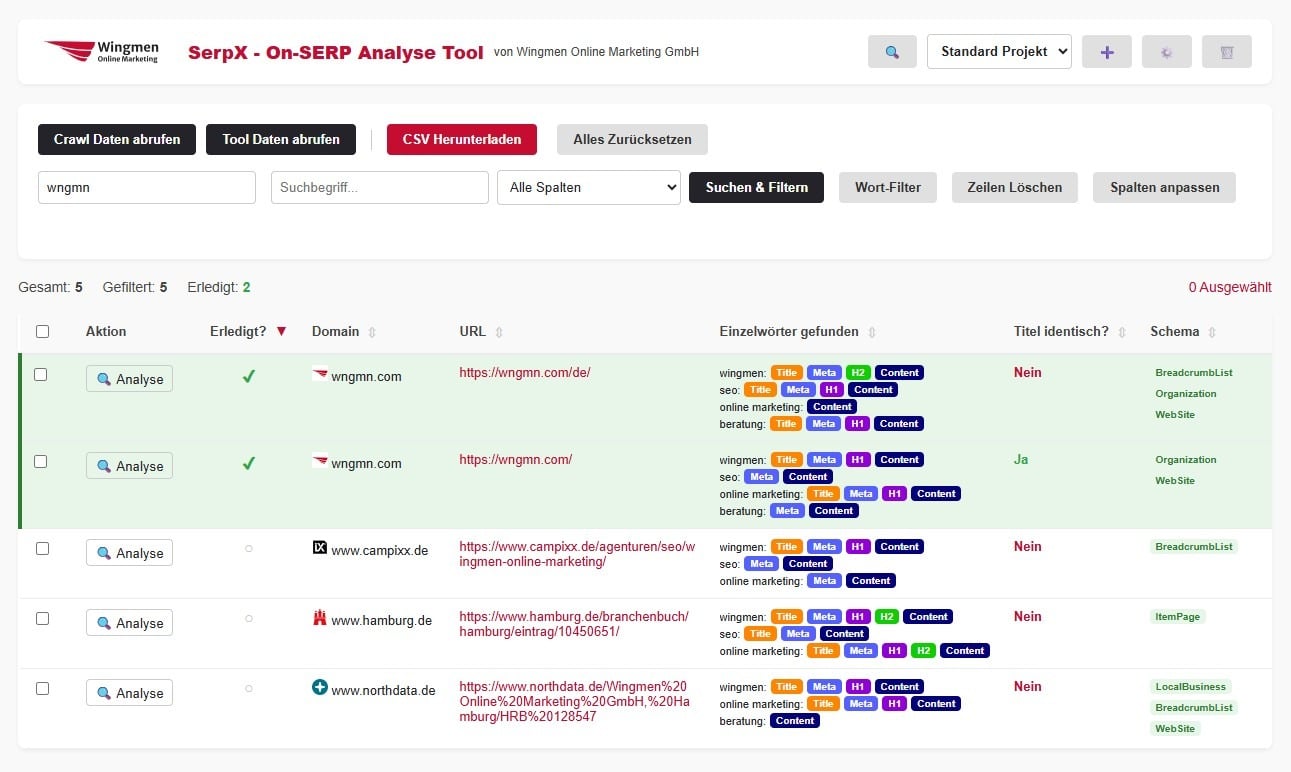Click favicon in the wngmn.com/de/ row
The width and height of the screenshot is (1291, 772).
pyautogui.click(x=320, y=375)
